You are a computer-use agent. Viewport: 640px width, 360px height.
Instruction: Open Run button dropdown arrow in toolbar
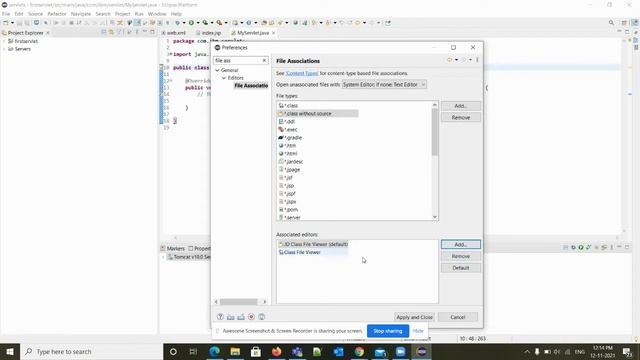(198, 23)
